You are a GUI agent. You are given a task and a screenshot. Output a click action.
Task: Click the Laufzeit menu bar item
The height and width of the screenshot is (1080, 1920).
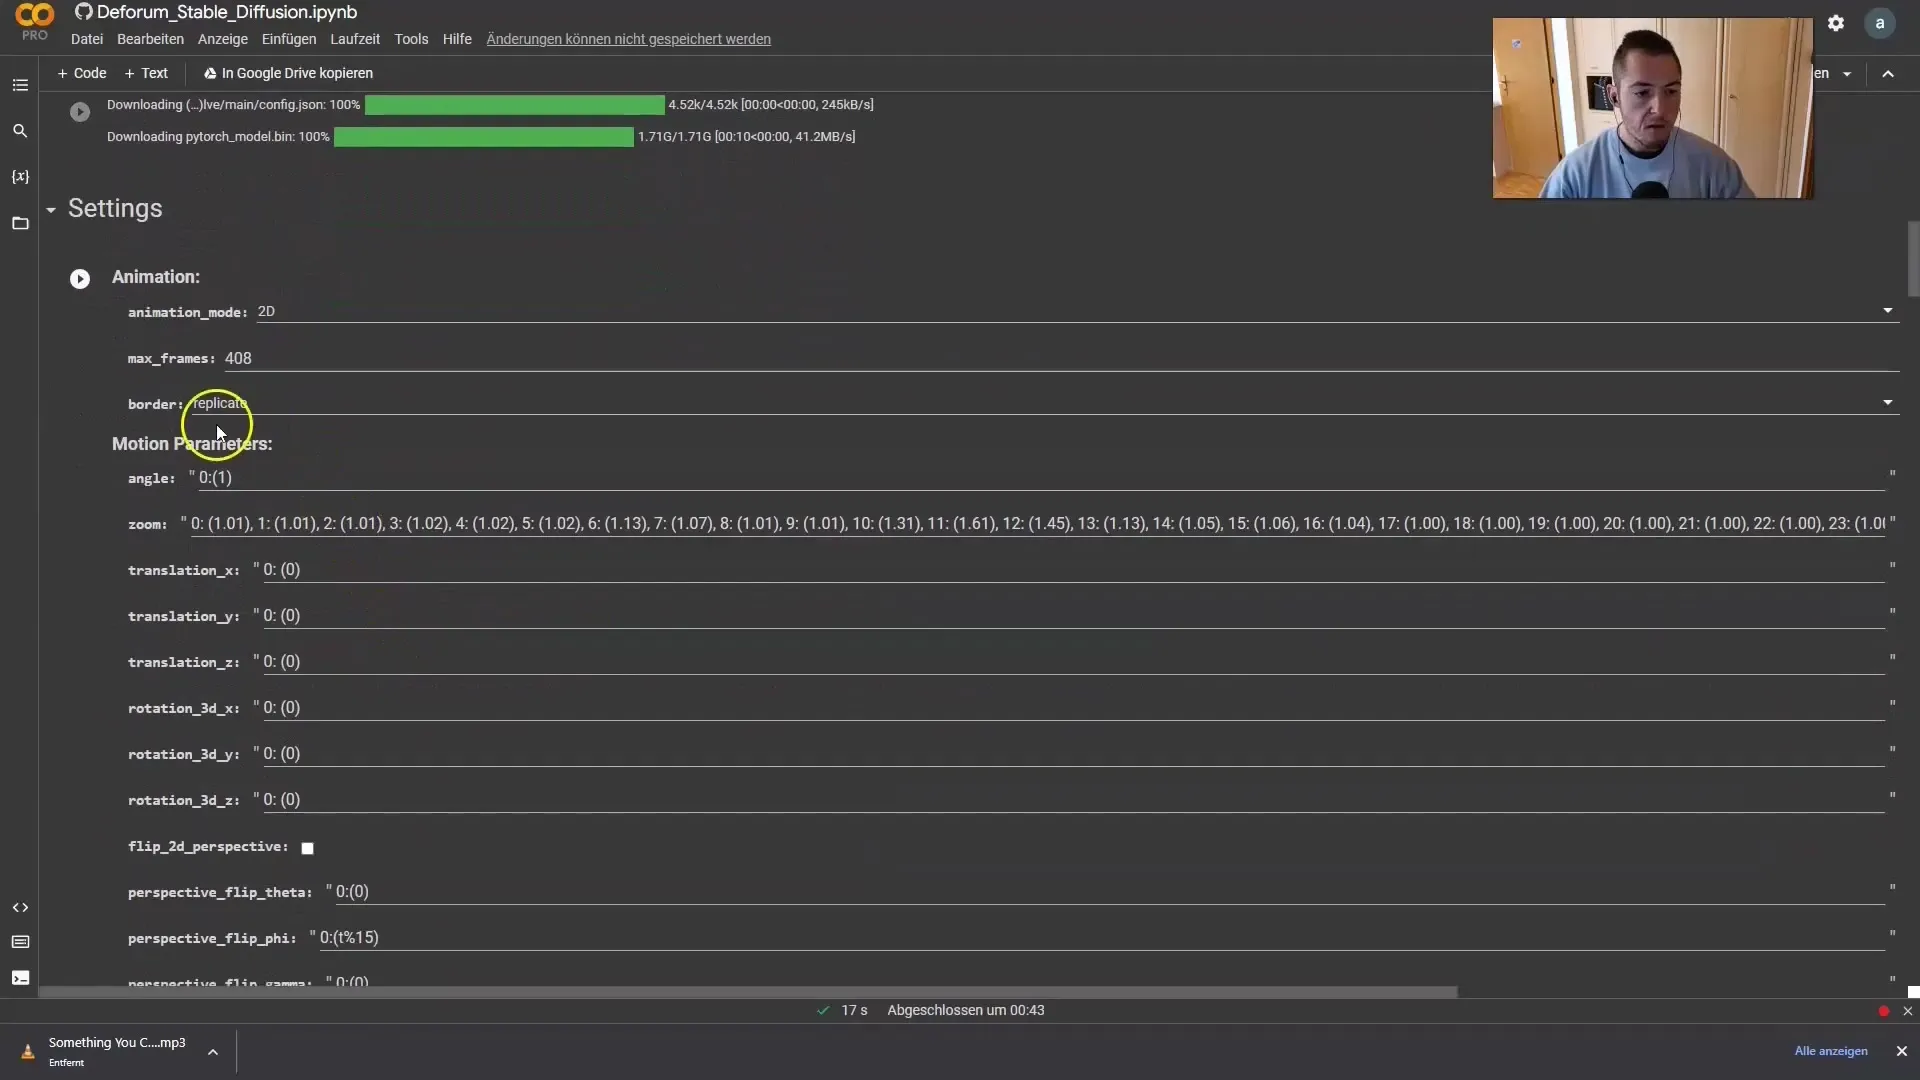click(355, 38)
